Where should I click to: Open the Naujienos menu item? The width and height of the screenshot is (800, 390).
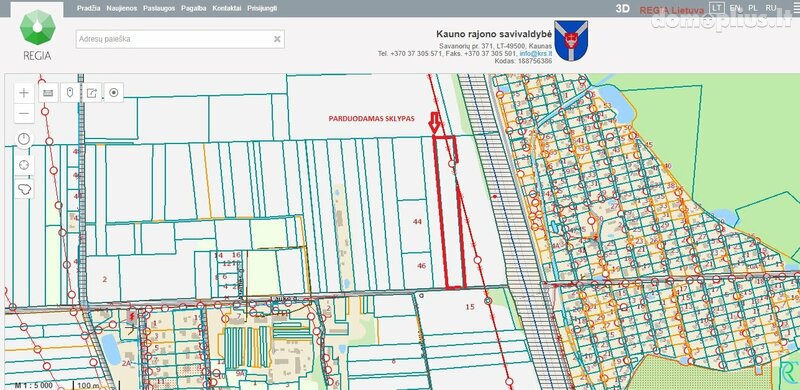pyautogui.click(x=121, y=9)
